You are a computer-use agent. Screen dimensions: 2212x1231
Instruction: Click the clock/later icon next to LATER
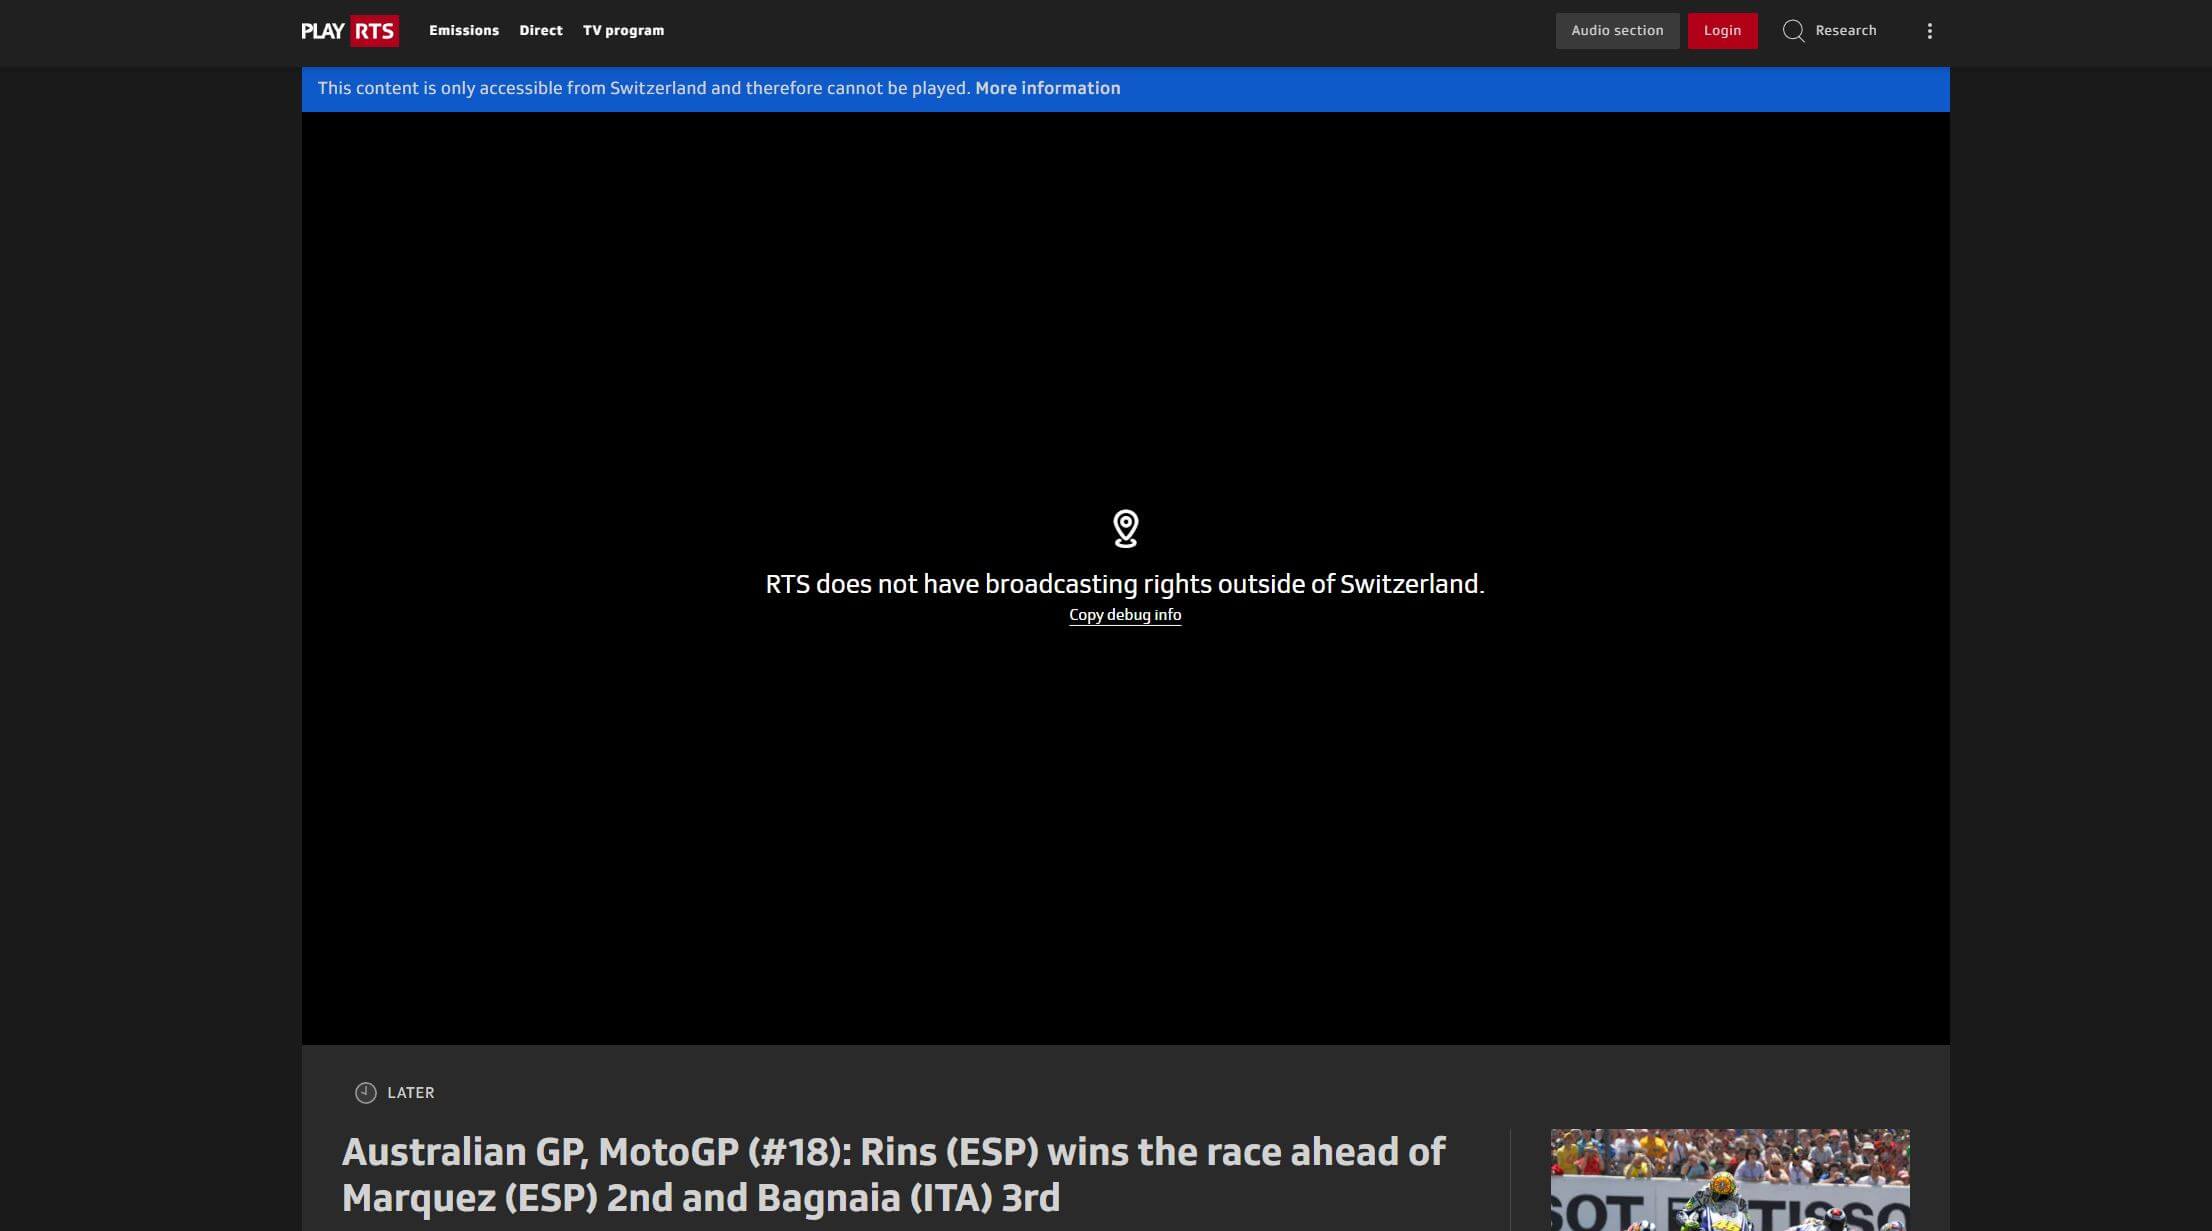(365, 1093)
